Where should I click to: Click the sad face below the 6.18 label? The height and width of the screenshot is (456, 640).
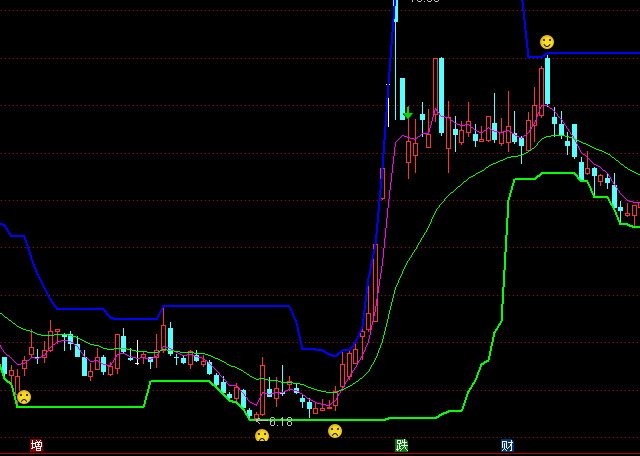click(262, 435)
